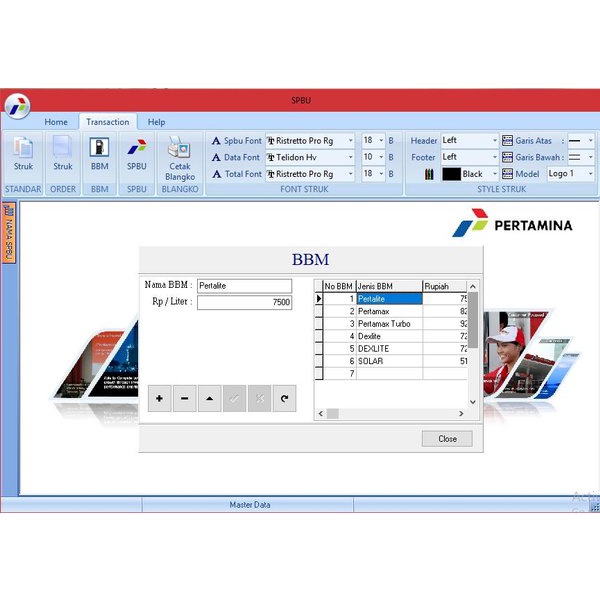Screen dimensions: 600x600
Task: Click the grid scroll right arrow
Action: [461, 413]
